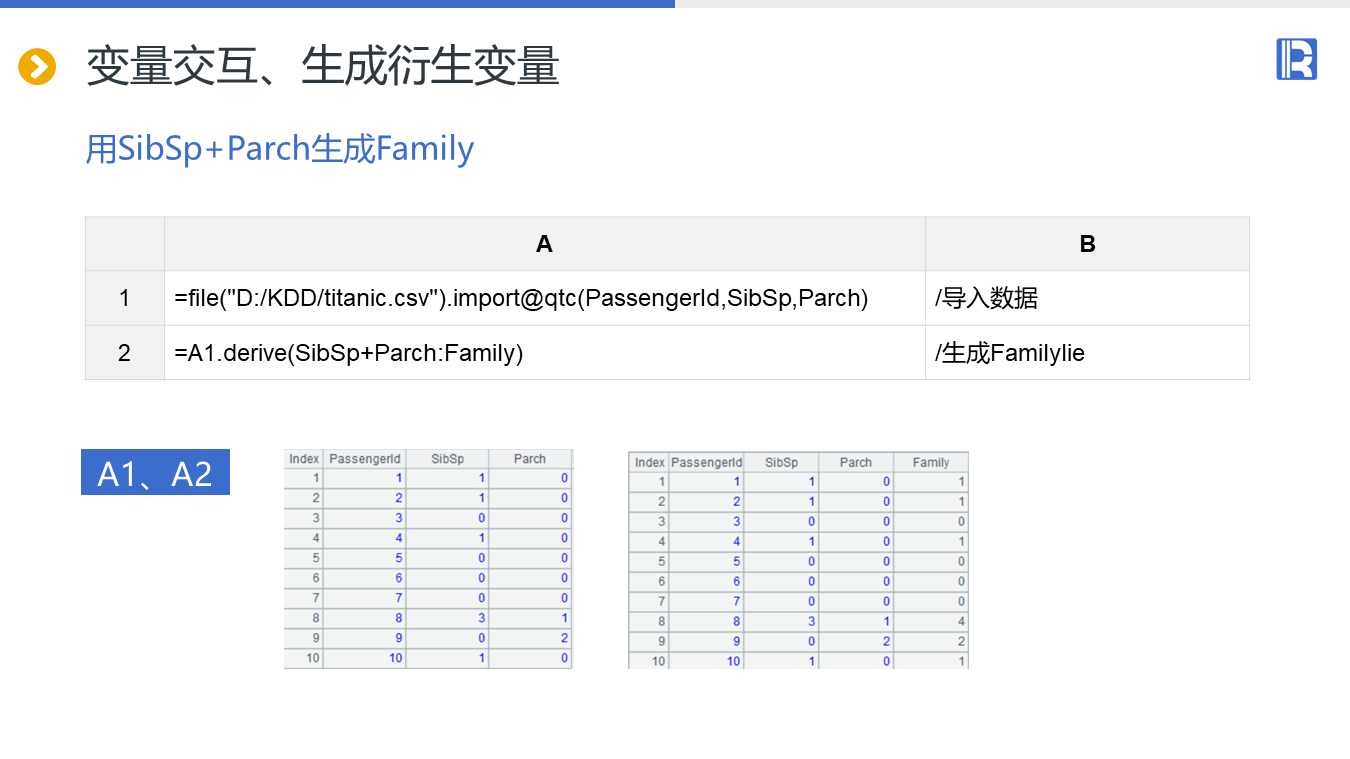Click row number 1 in code grid

pos(124,298)
